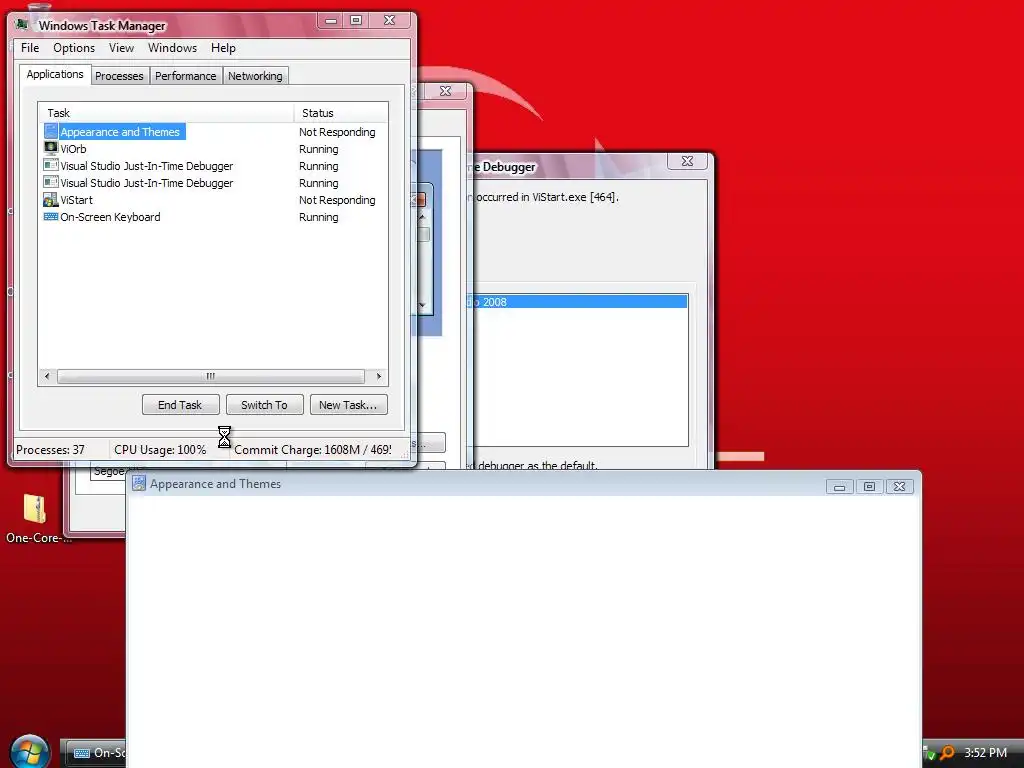The width and height of the screenshot is (1024, 768).
Task: Click the Appearance and Themes window title icon
Action: coord(138,483)
